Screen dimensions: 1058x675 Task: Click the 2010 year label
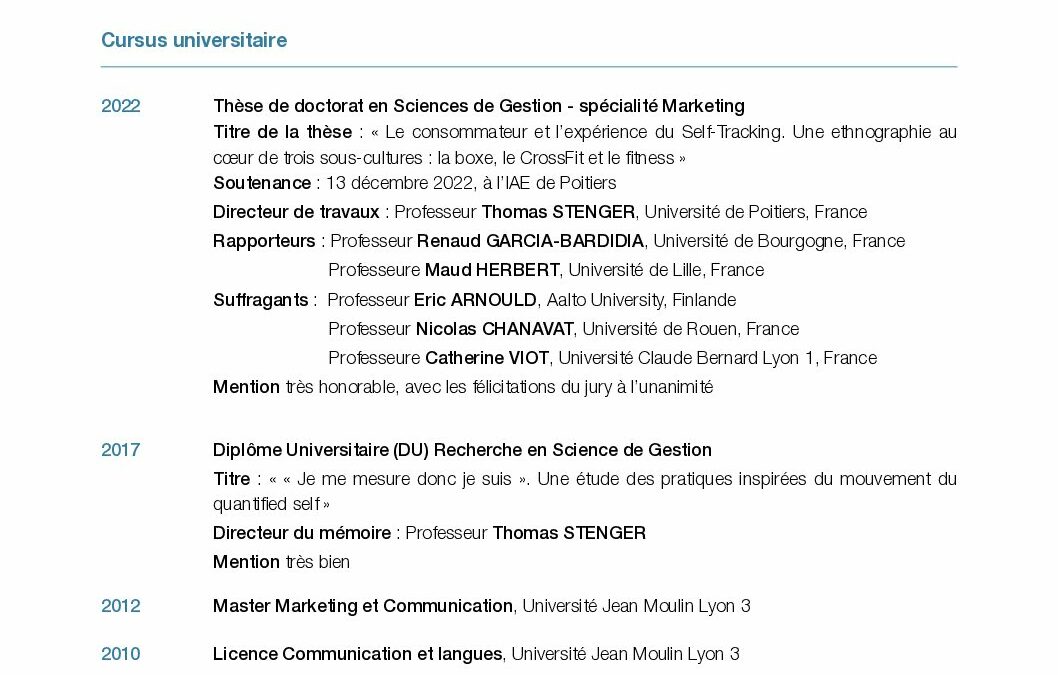pos(121,654)
